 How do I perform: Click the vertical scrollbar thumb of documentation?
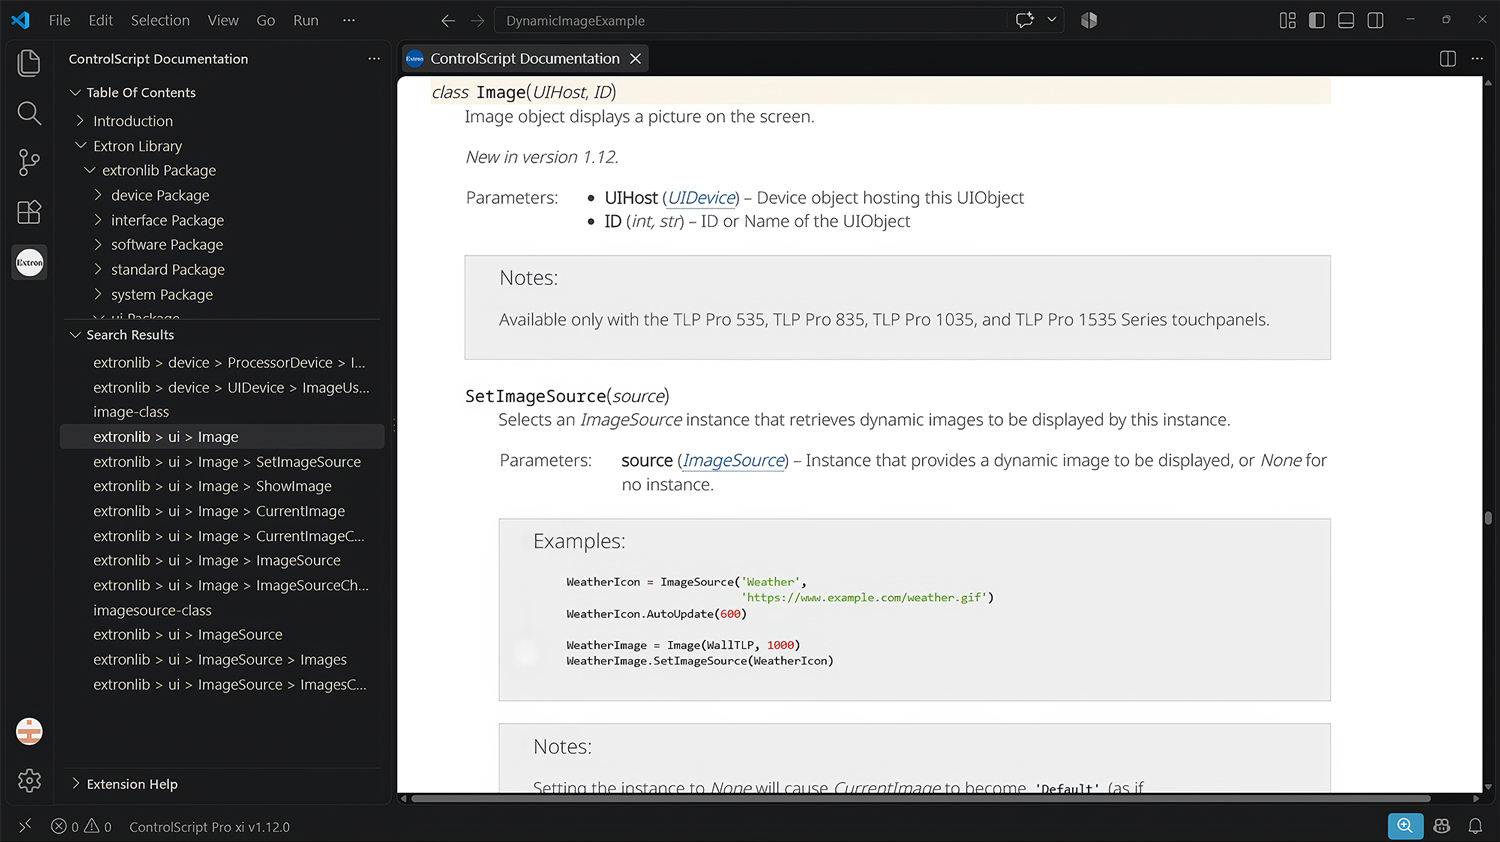point(1488,518)
